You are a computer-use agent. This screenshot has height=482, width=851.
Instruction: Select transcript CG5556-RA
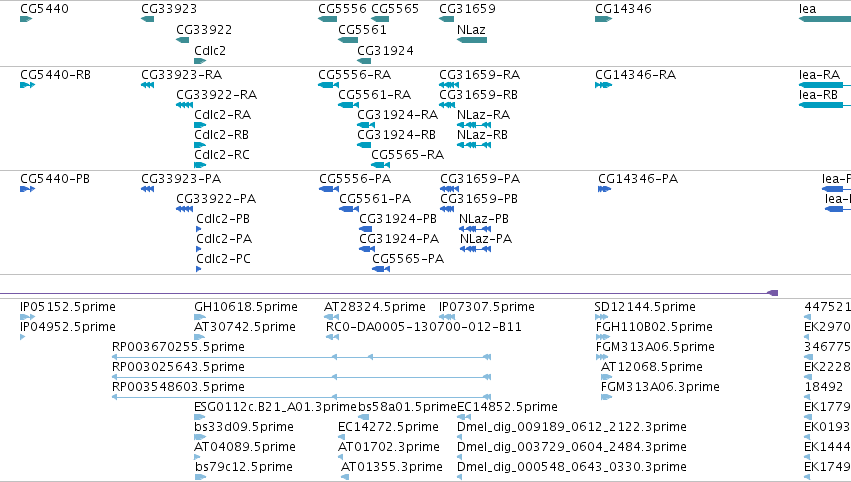point(355,75)
